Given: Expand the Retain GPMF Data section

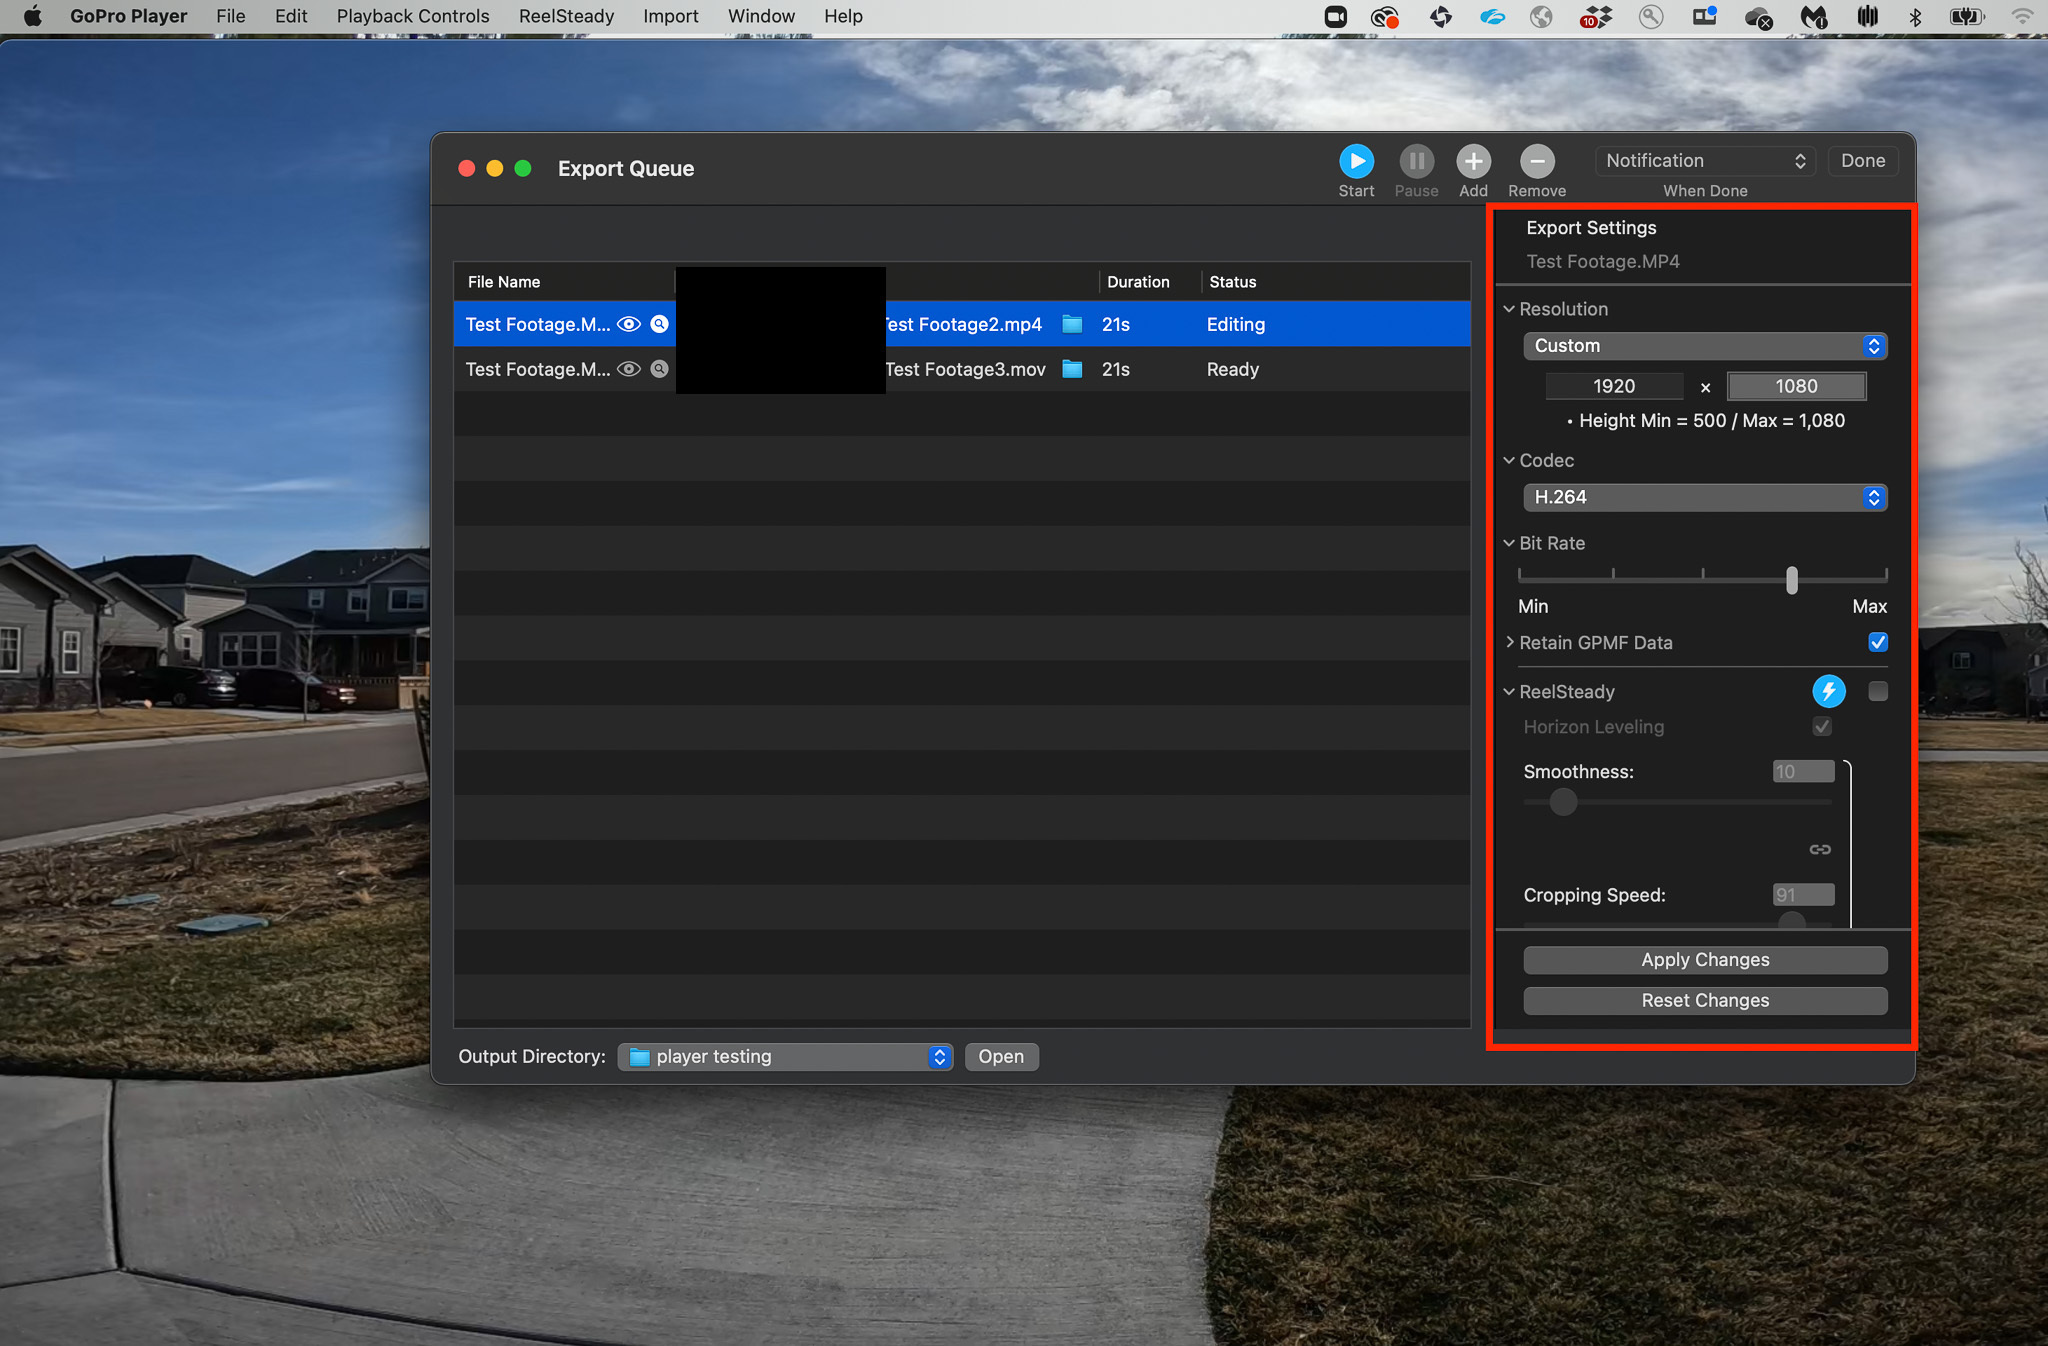Looking at the screenshot, I should (1509, 642).
